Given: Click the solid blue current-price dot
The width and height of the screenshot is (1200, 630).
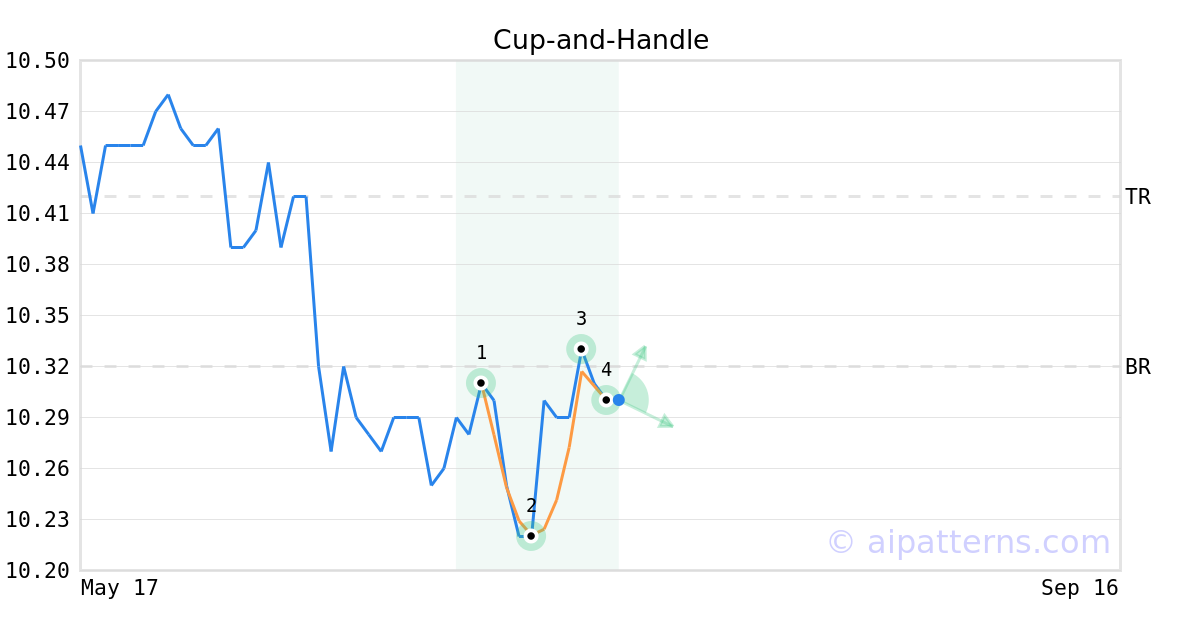Looking at the screenshot, I should point(619,400).
